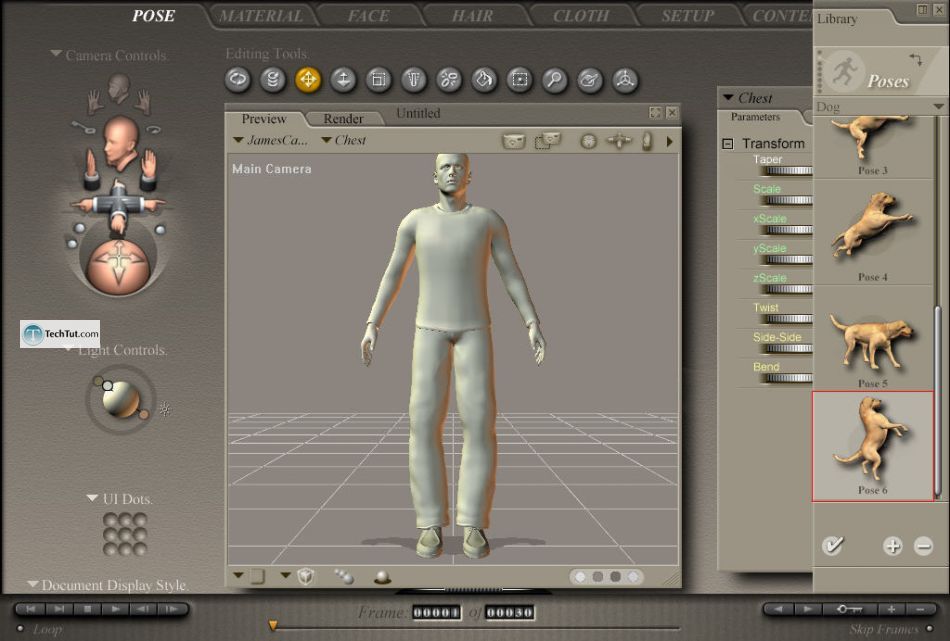
Task: Click the Flyaround view loop icon
Action: [153, 129]
